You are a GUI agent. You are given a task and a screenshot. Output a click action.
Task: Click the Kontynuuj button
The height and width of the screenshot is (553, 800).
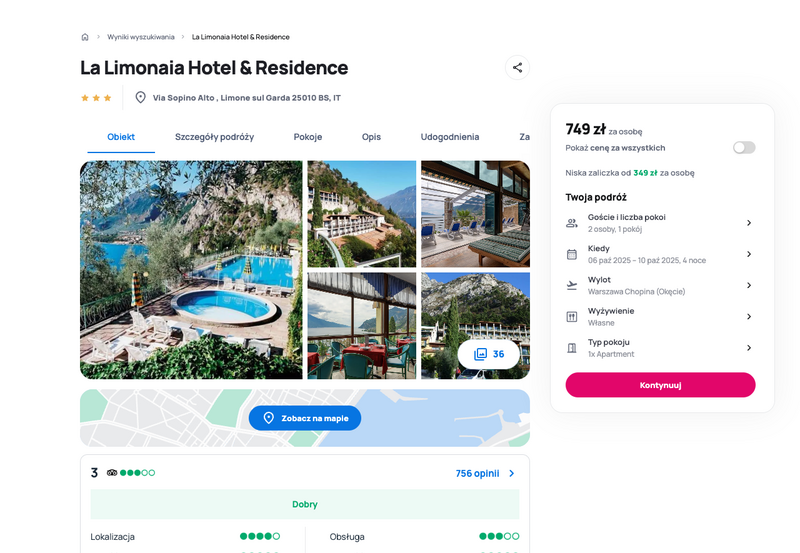click(660, 385)
